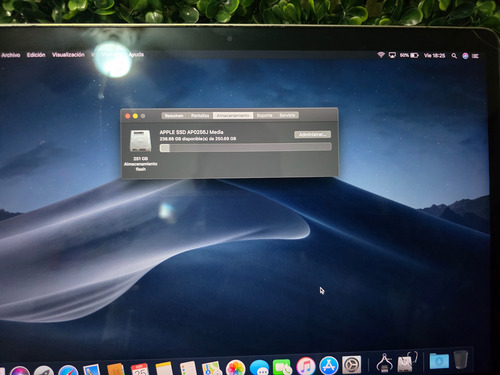Viewport: 500px width, 375px height.
Task: Click the Administrar... button
Action: 312,134
